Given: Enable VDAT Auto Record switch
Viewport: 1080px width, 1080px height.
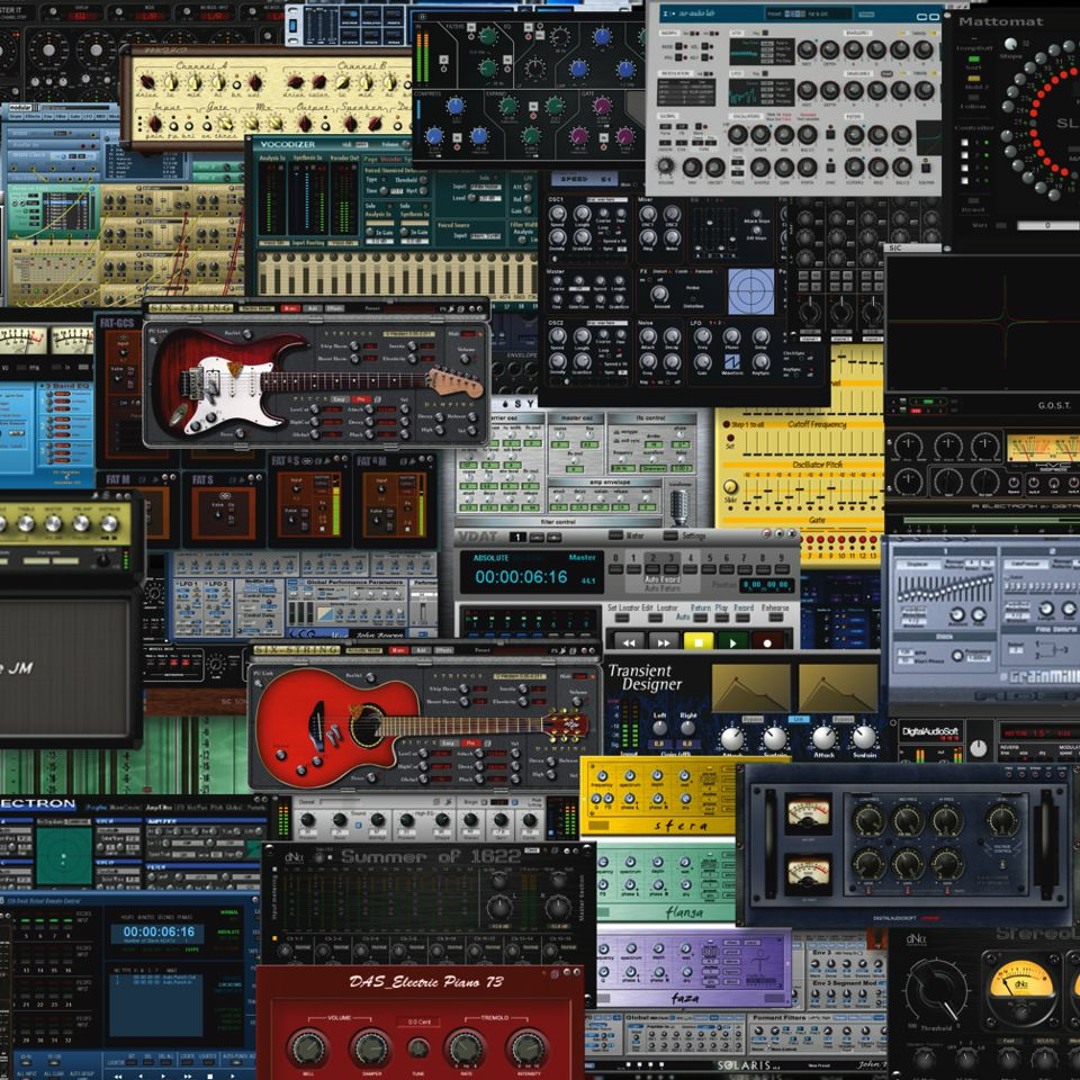Looking at the screenshot, I should pos(743,619).
